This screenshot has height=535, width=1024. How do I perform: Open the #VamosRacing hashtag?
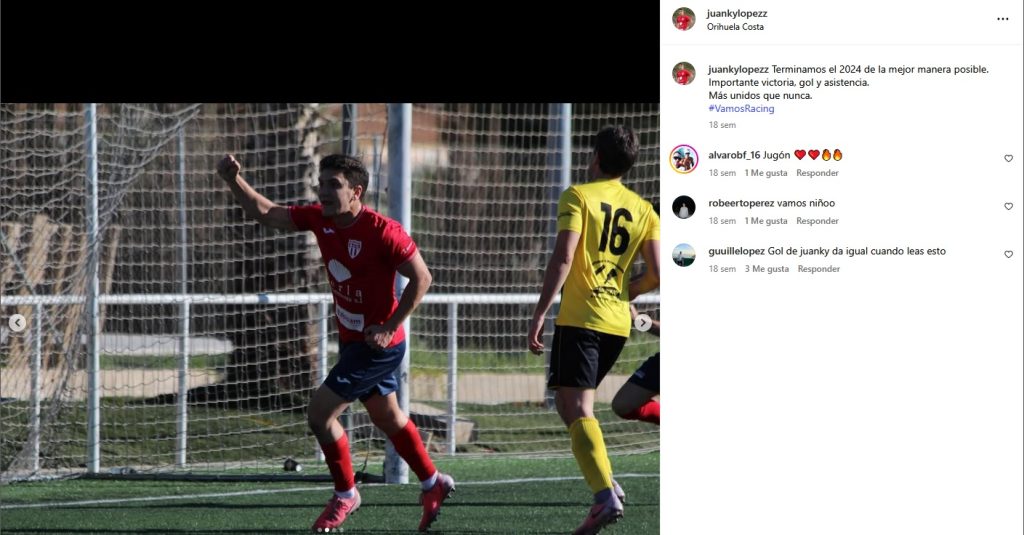click(741, 108)
